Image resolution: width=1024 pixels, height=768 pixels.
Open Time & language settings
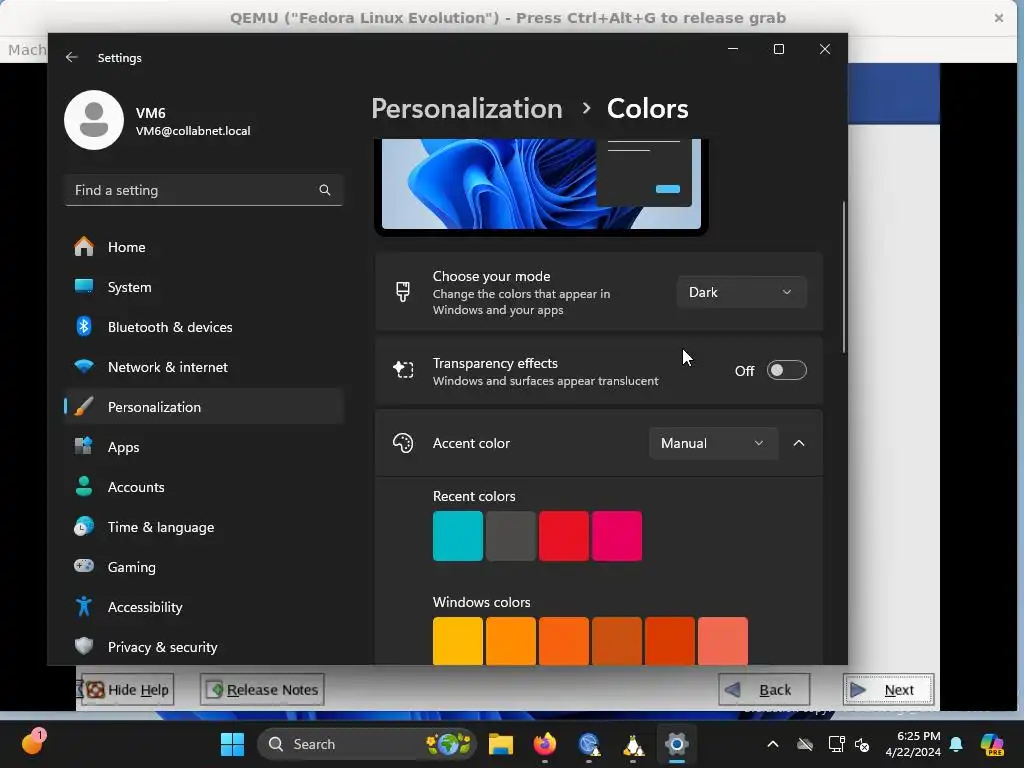click(204, 526)
